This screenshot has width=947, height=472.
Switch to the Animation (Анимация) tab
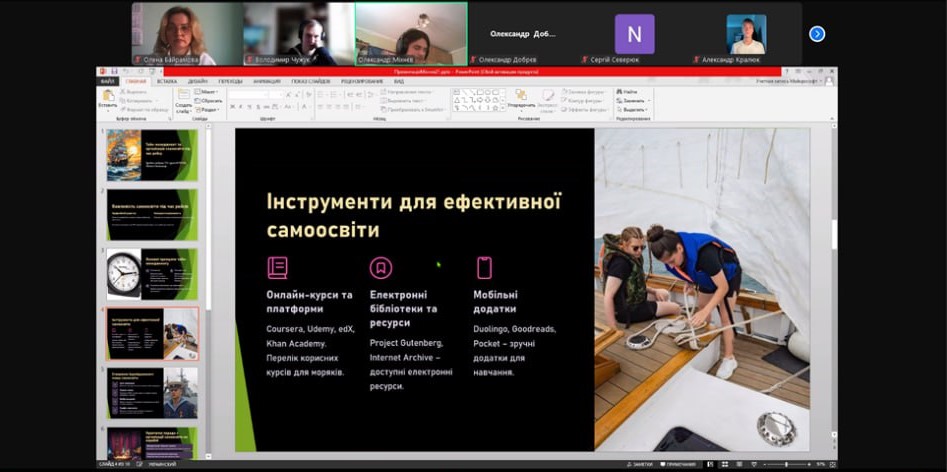[x=266, y=81]
